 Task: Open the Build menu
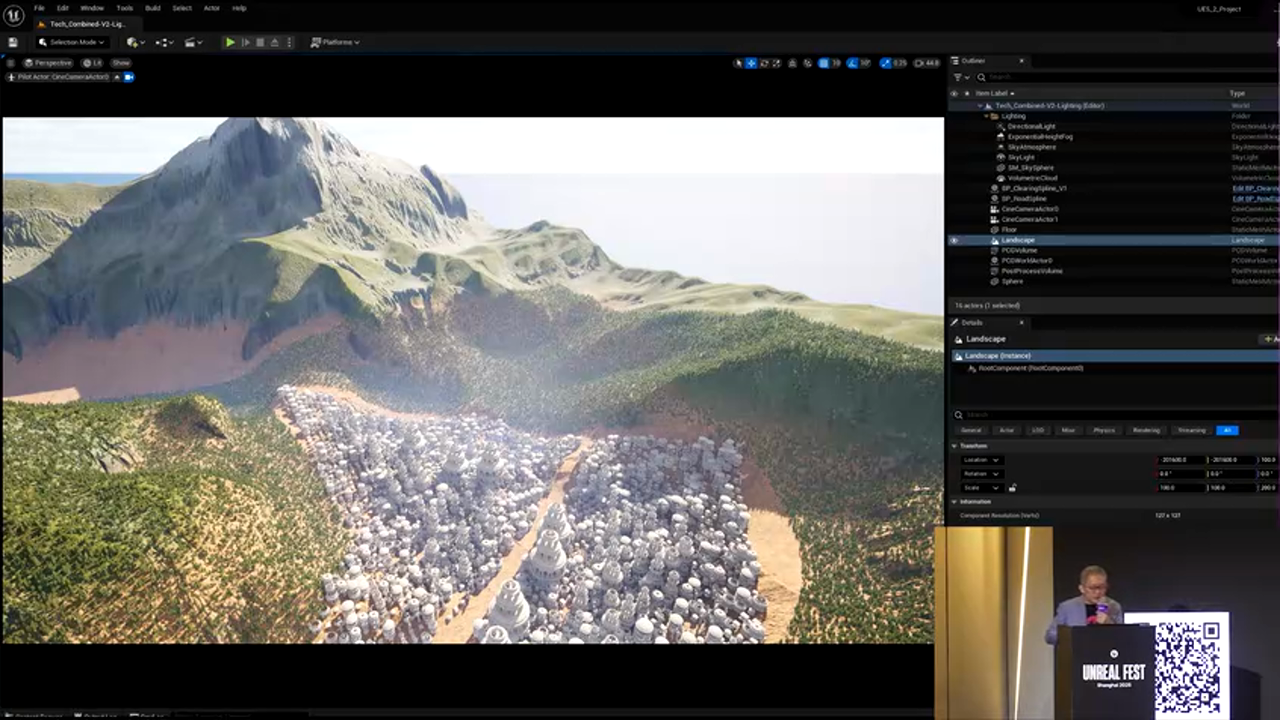tap(152, 8)
